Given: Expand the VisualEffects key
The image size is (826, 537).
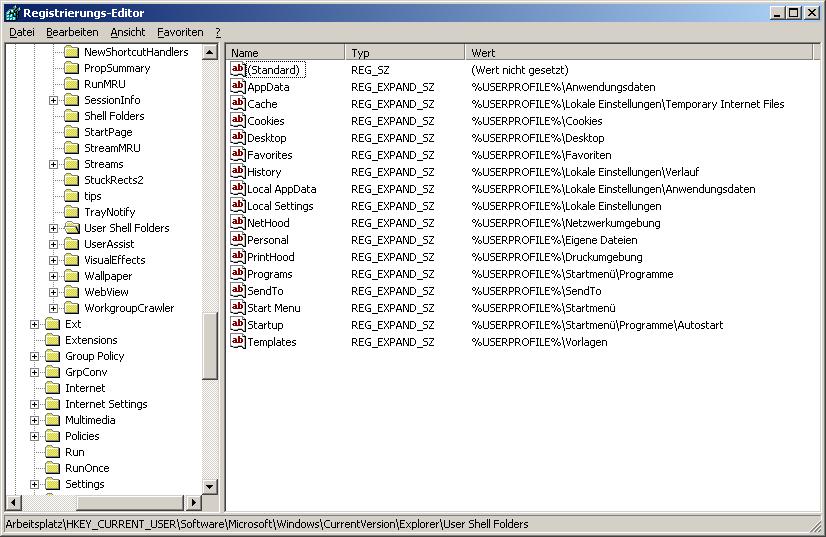Looking at the screenshot, I should coord(53,260).
